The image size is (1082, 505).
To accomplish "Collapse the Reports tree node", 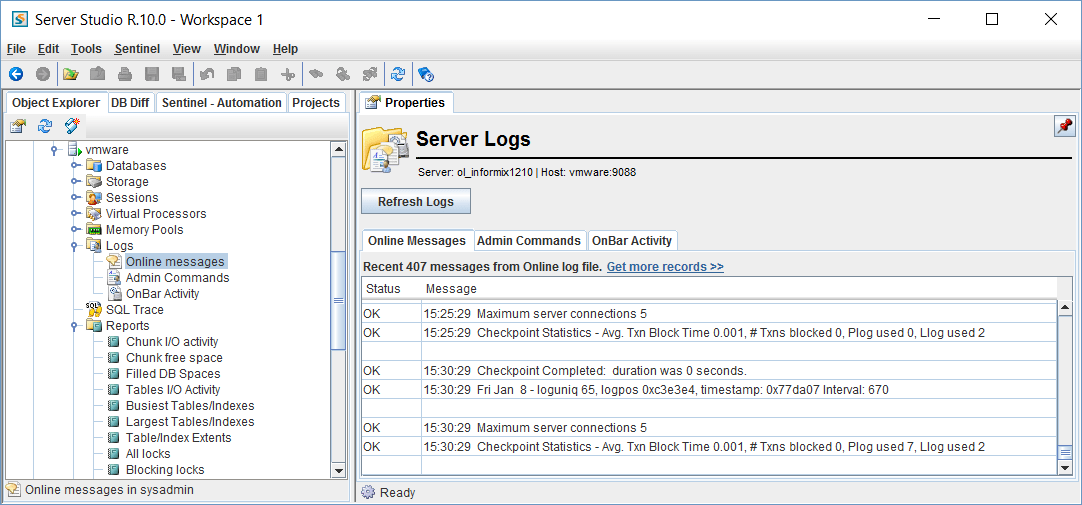I will [75, 326].
